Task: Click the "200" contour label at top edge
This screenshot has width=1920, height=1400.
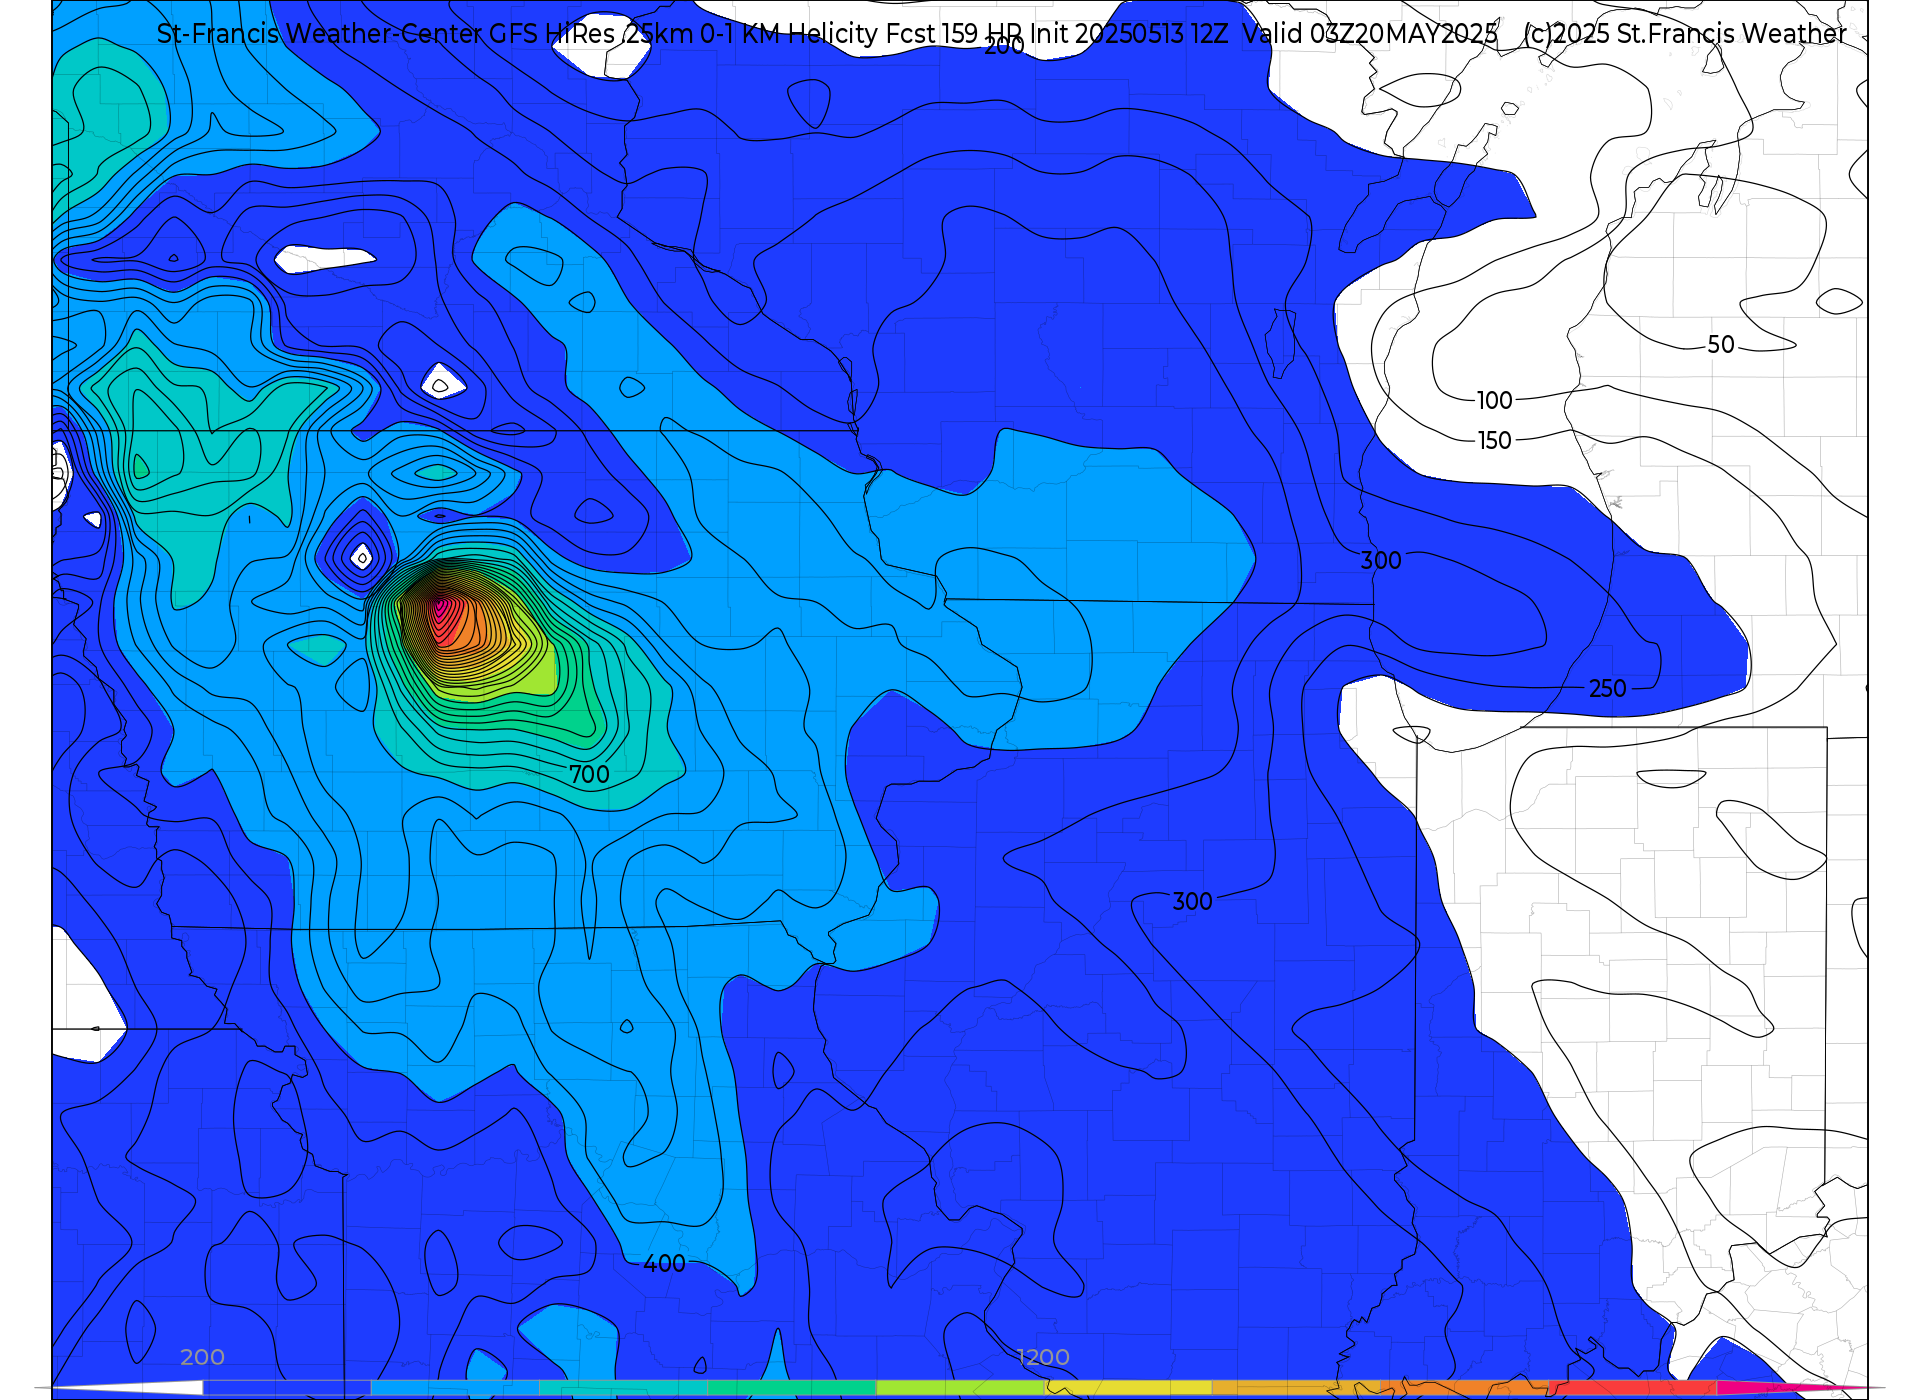Action: pyautogui.click(x=1004, y=46)
